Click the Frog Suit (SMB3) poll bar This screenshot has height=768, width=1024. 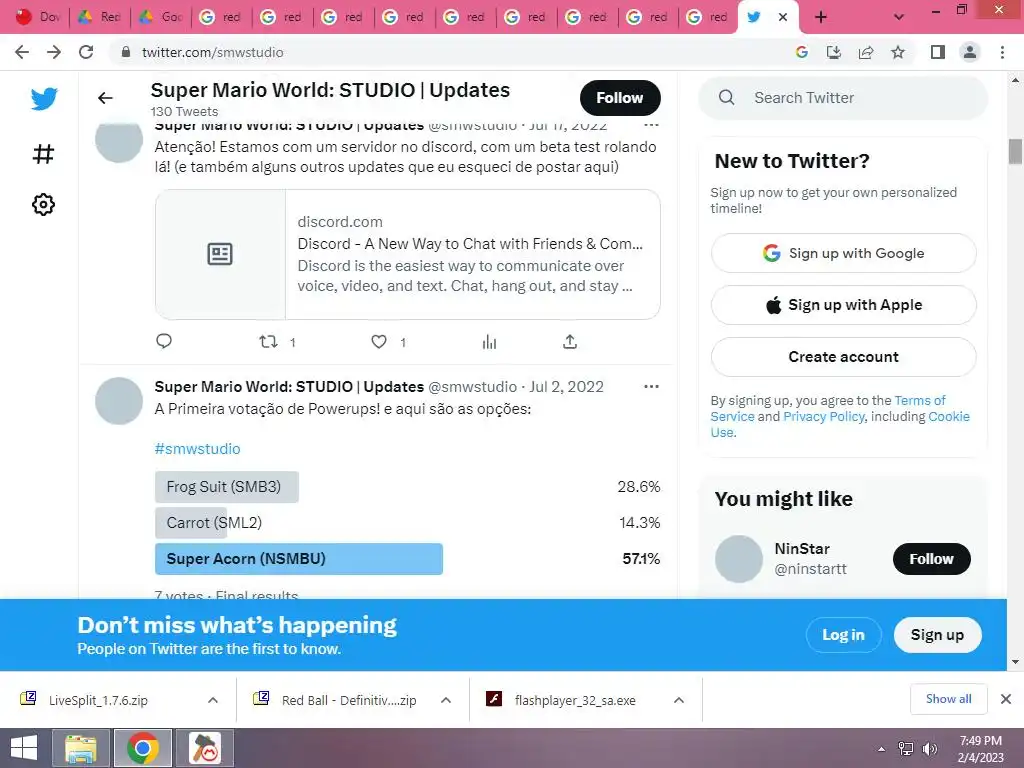click(x=227, y=487)
